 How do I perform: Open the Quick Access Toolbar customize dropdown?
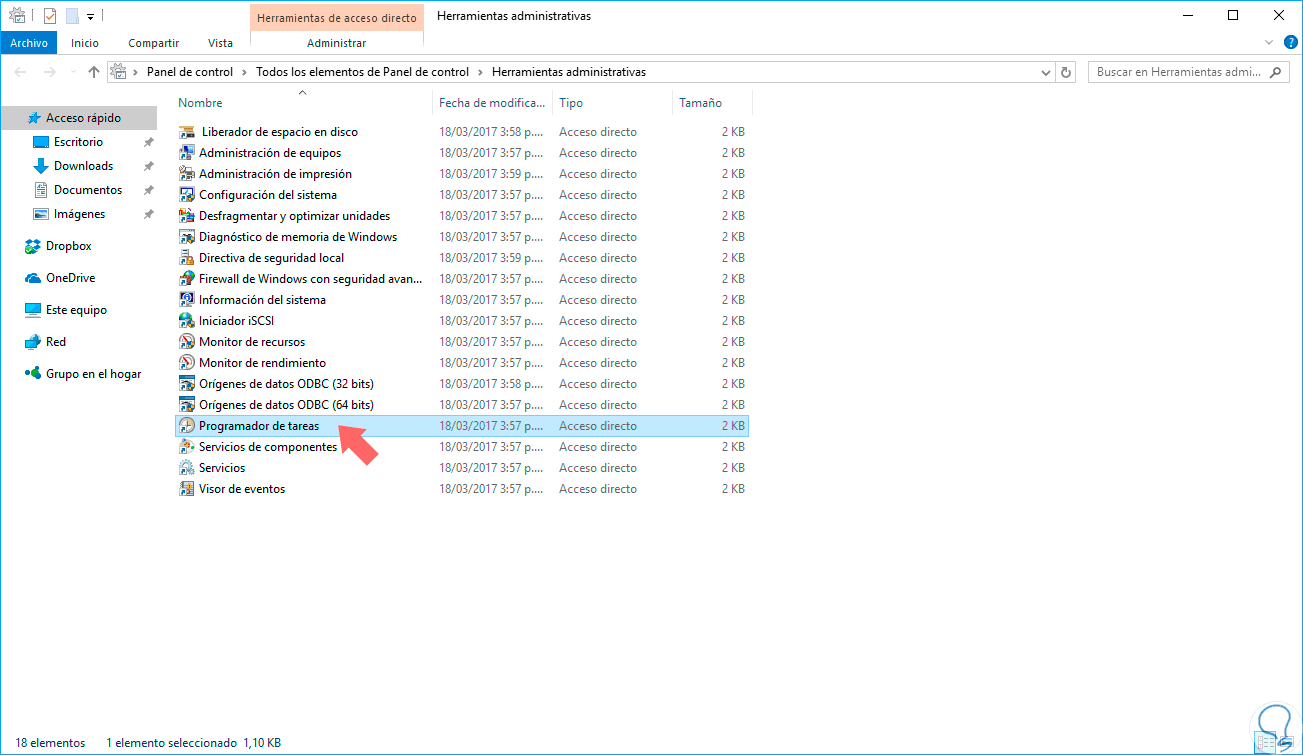click(90, 17)
